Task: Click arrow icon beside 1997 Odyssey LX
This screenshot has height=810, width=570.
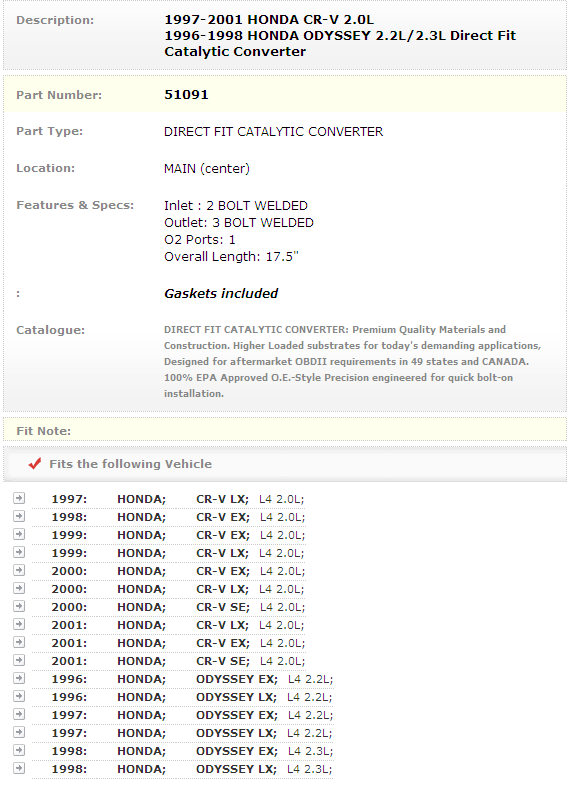Action: tap(19, 732)
